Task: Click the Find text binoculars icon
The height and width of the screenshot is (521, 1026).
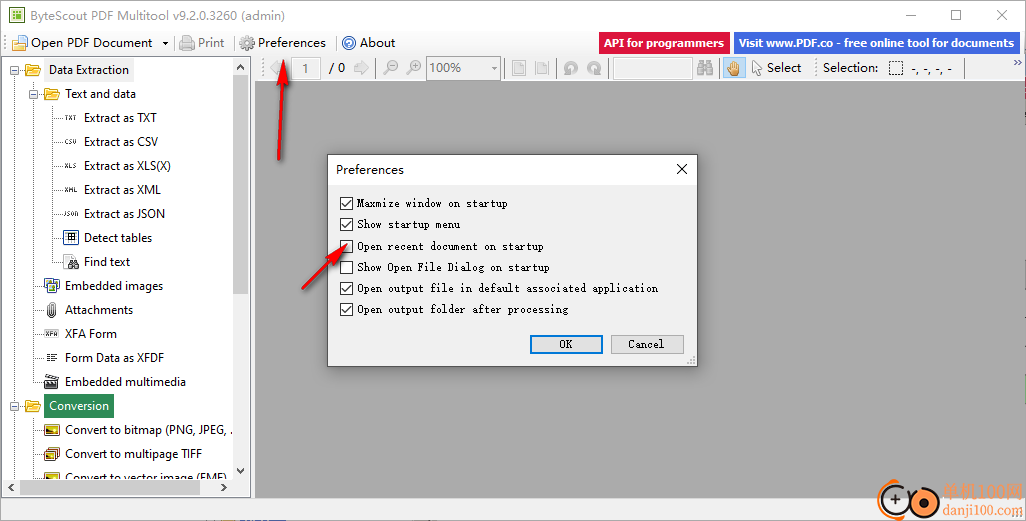Action: (x=71, y=262)
